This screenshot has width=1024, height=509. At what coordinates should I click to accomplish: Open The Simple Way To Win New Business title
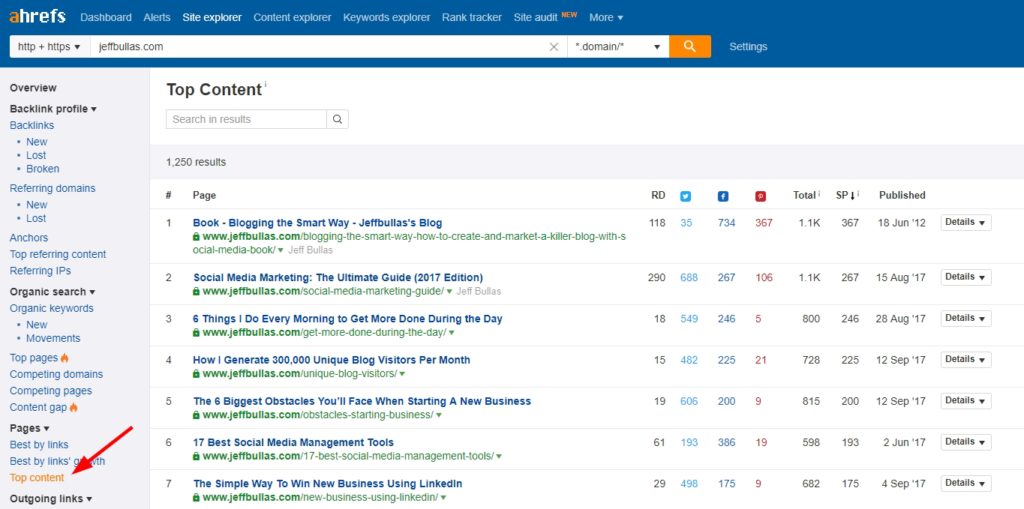(328, 484)
